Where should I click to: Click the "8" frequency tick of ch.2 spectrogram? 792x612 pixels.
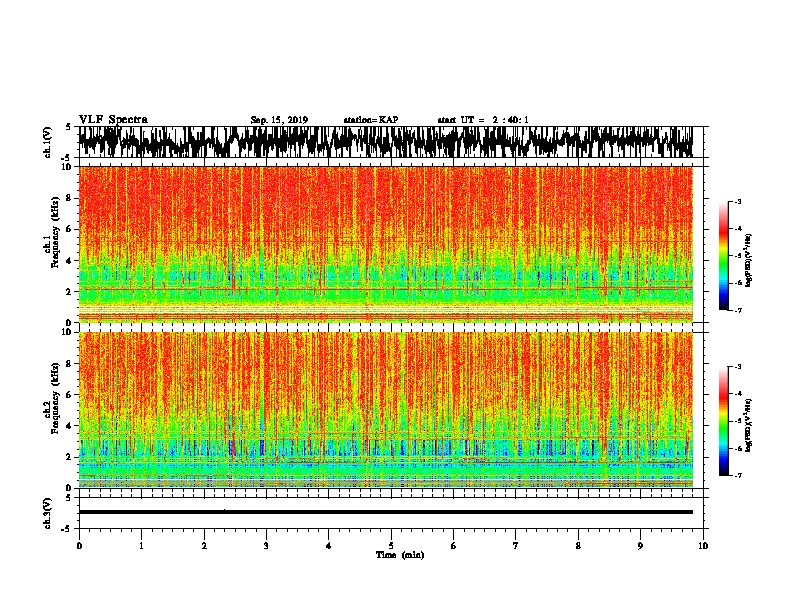[x=70, y=364]
